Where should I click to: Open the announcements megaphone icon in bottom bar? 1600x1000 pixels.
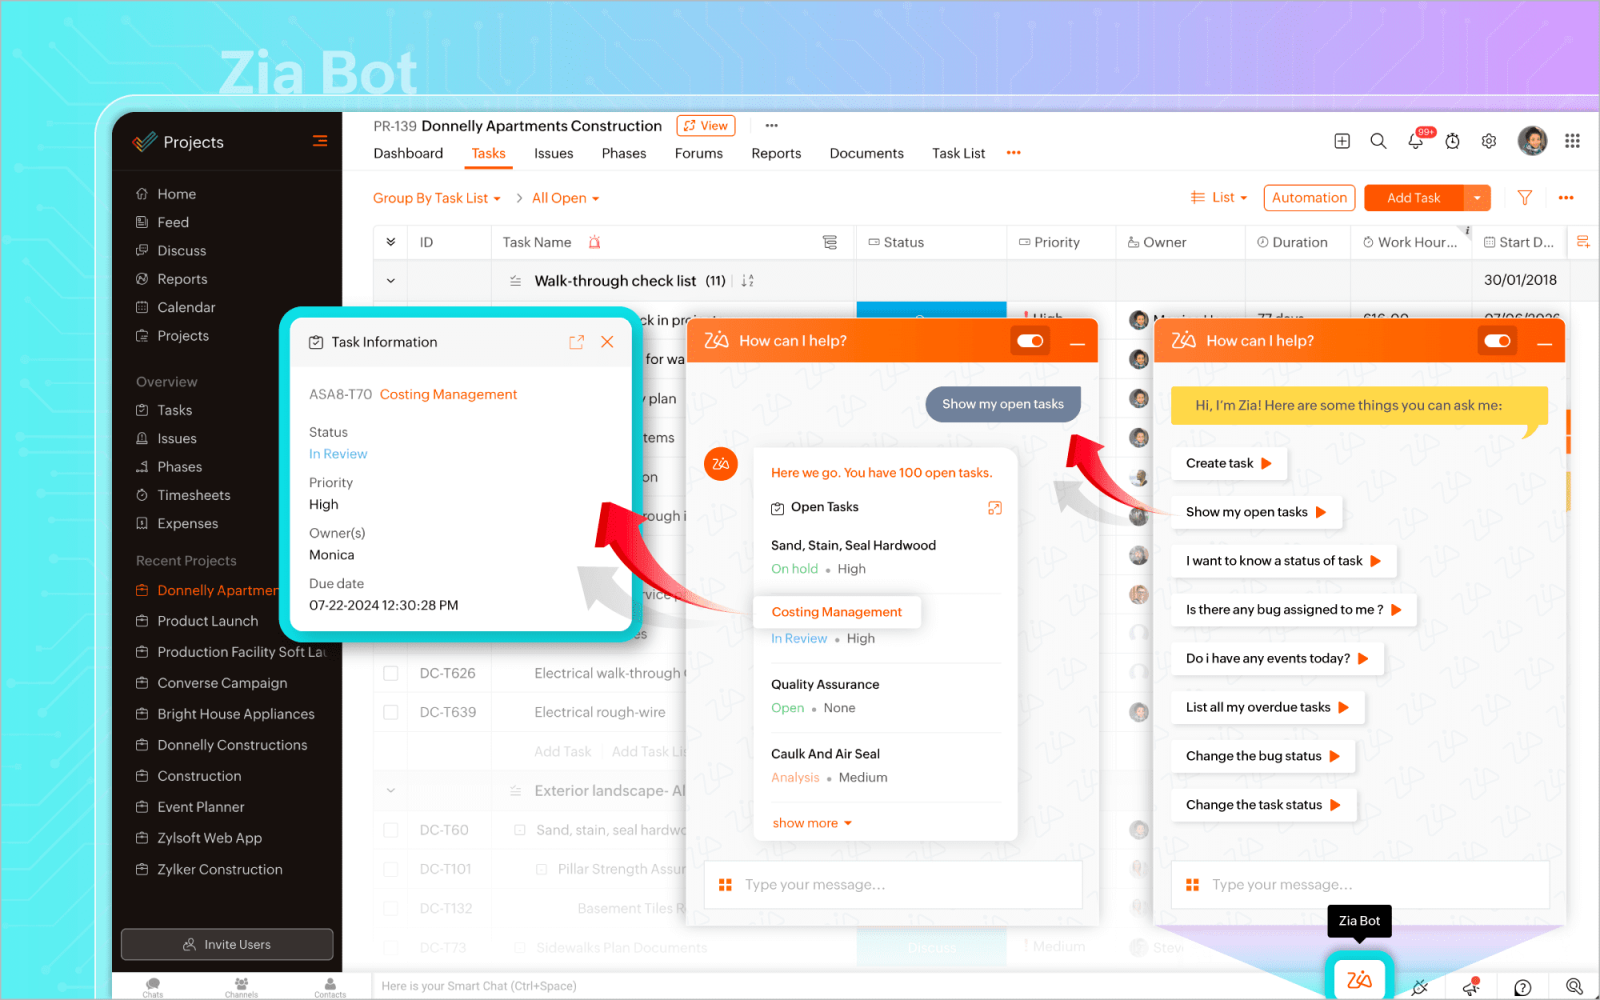pyautogui.click(x=1471, y=987)
